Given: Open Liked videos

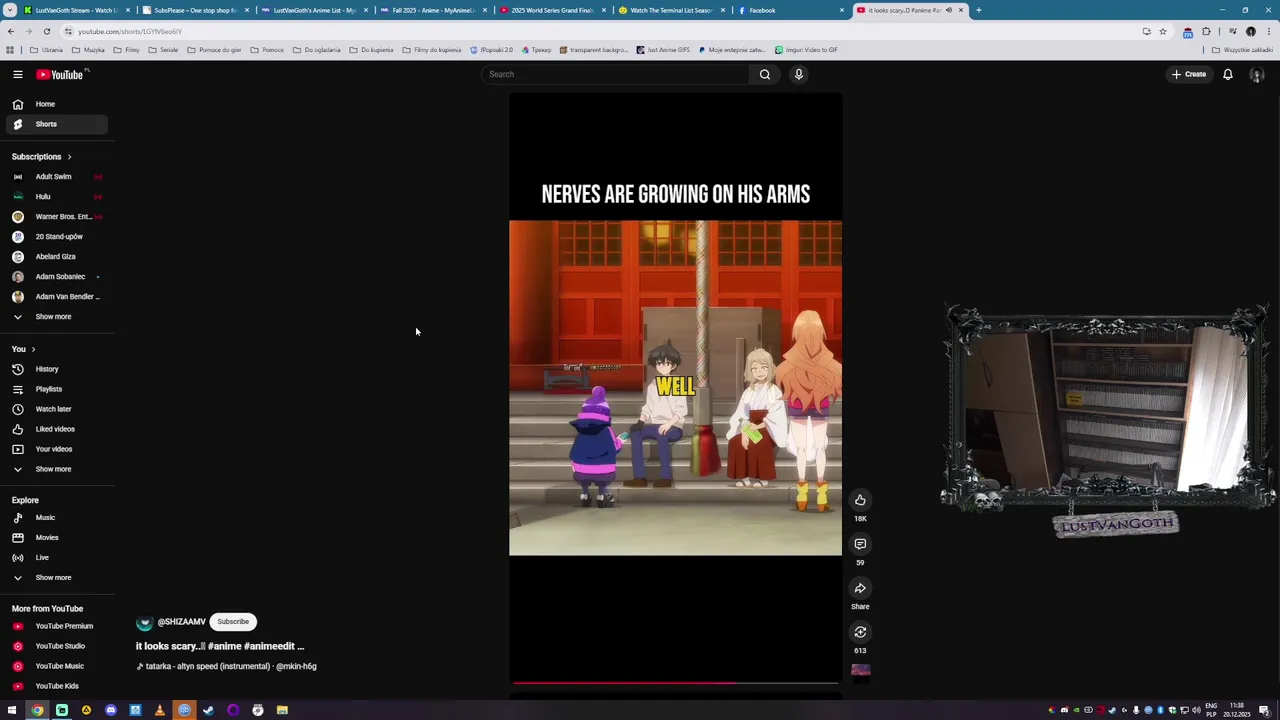Looking at the screenshot, I should coord(56,429).
